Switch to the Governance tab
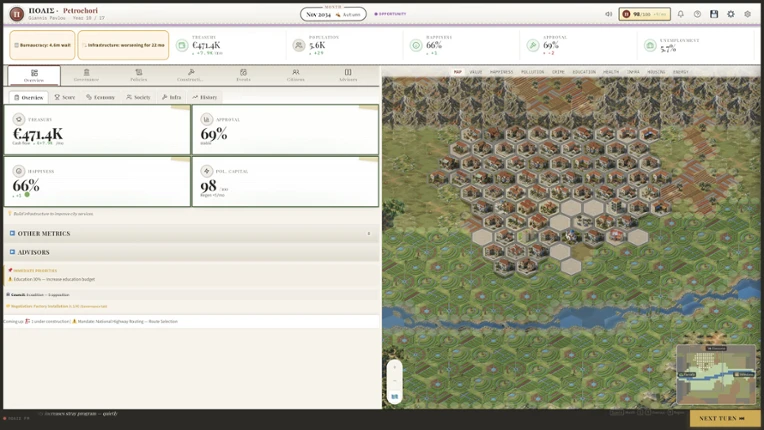This screenshot has width=764, height=430. pyautogui.click(x=86, y=75)
